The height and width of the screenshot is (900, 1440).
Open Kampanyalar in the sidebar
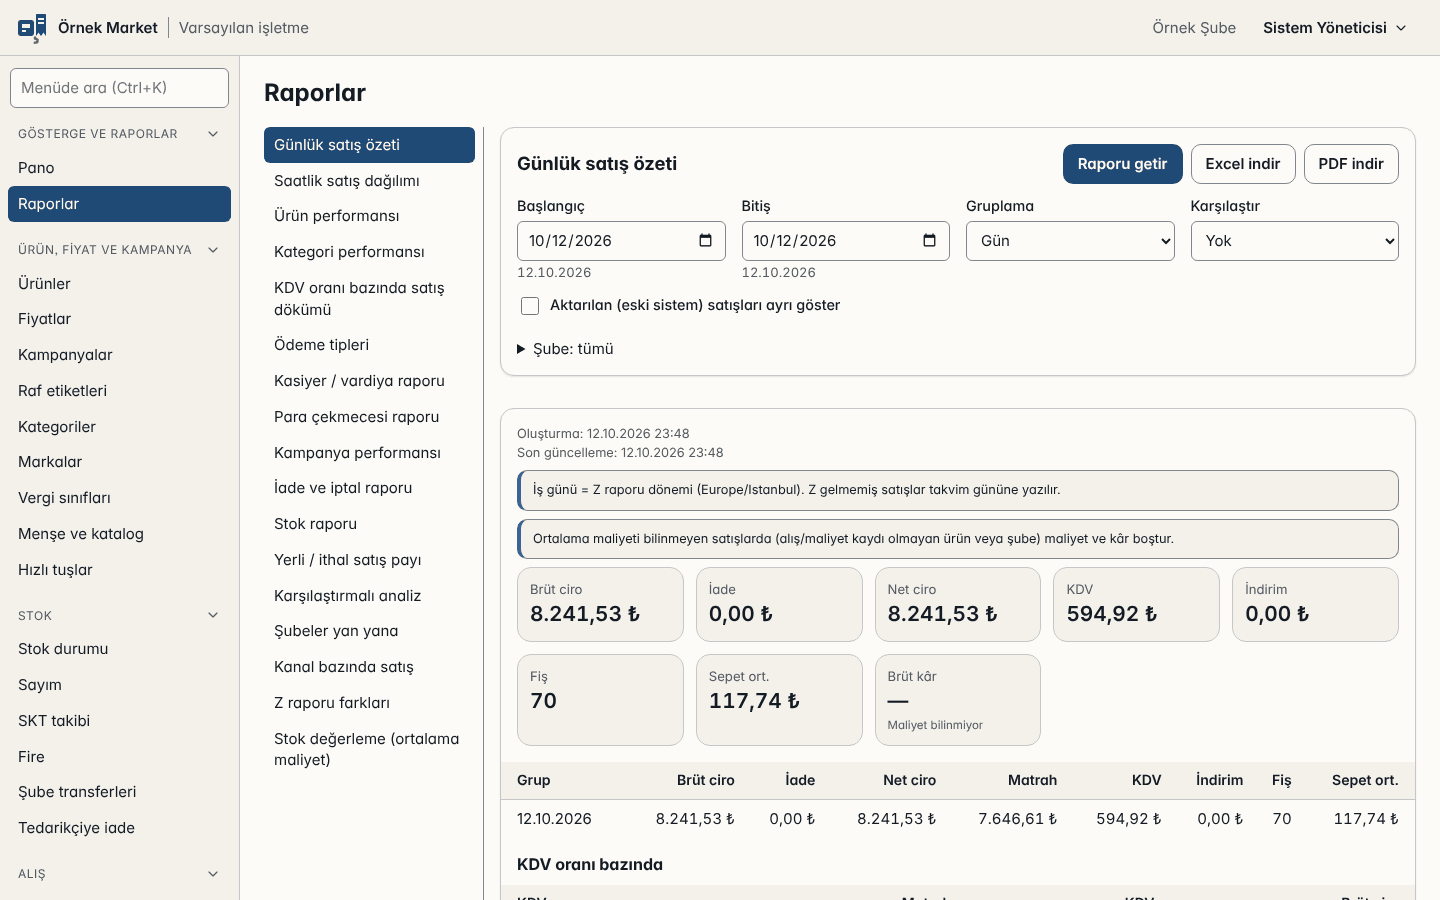click(119, 355)
